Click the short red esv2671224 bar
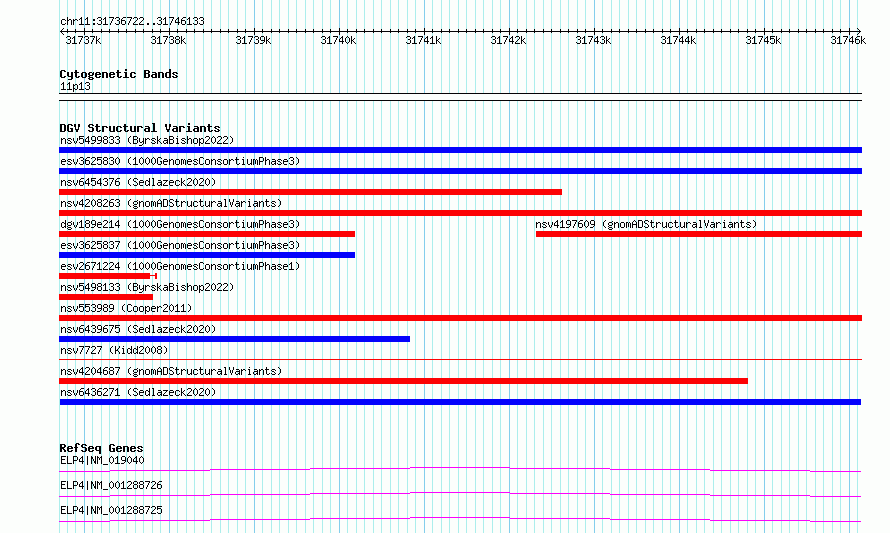The height and width of the screenshot is (533, 890). [108, 276]
